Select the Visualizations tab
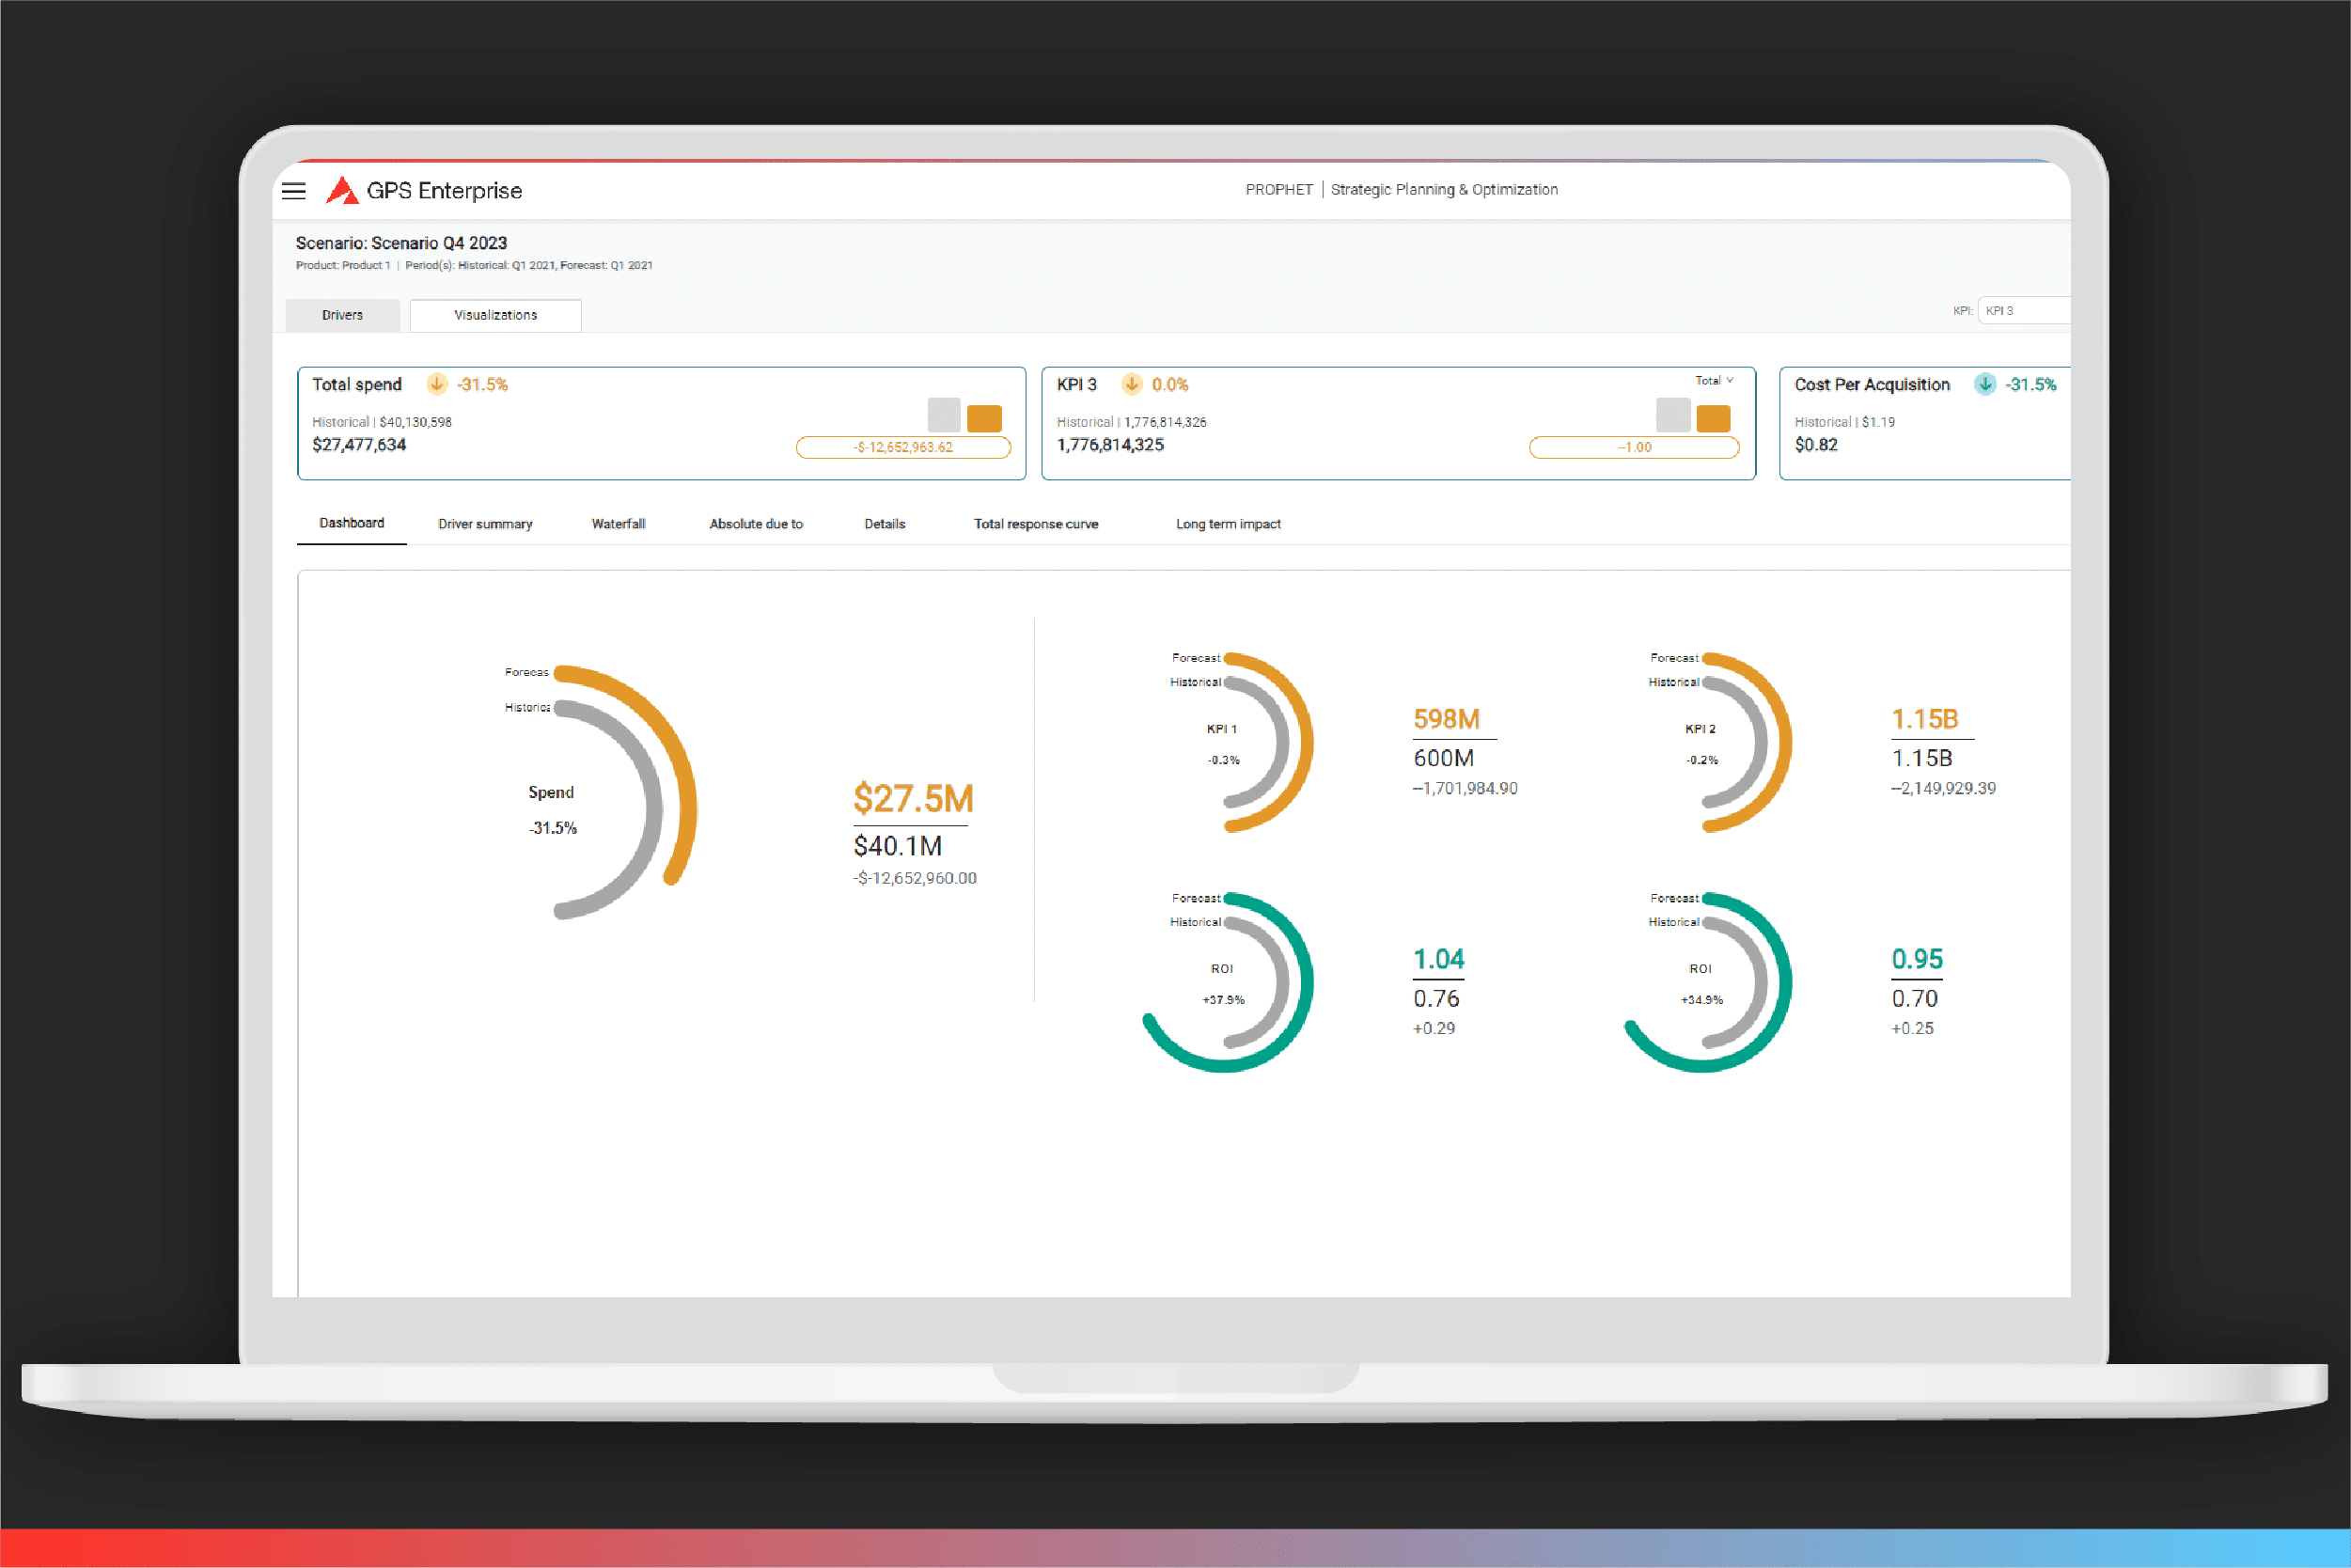2351x1568 pixels. tap(495, 315)
